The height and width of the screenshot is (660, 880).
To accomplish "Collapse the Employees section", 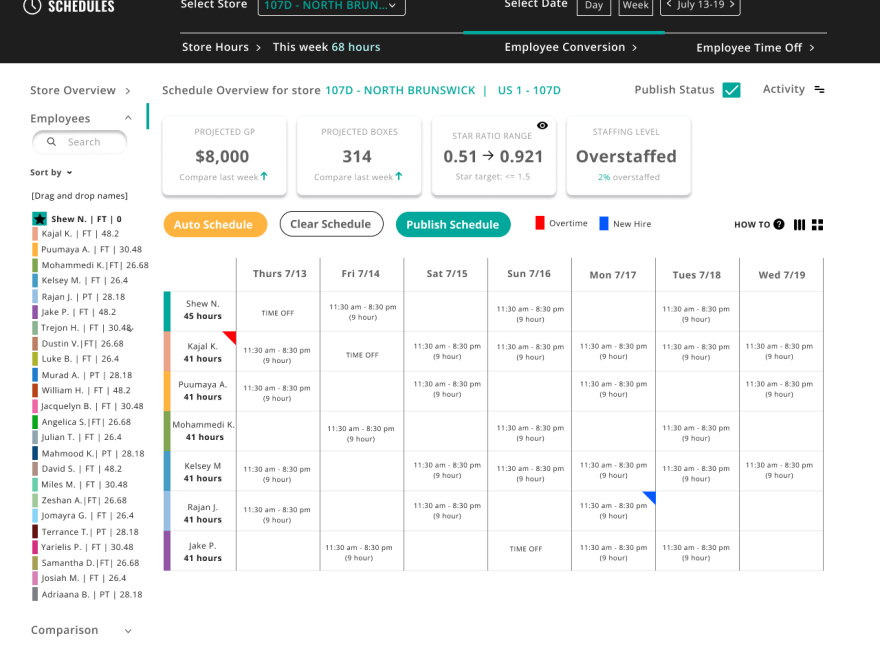I will [x=128, y=118].
